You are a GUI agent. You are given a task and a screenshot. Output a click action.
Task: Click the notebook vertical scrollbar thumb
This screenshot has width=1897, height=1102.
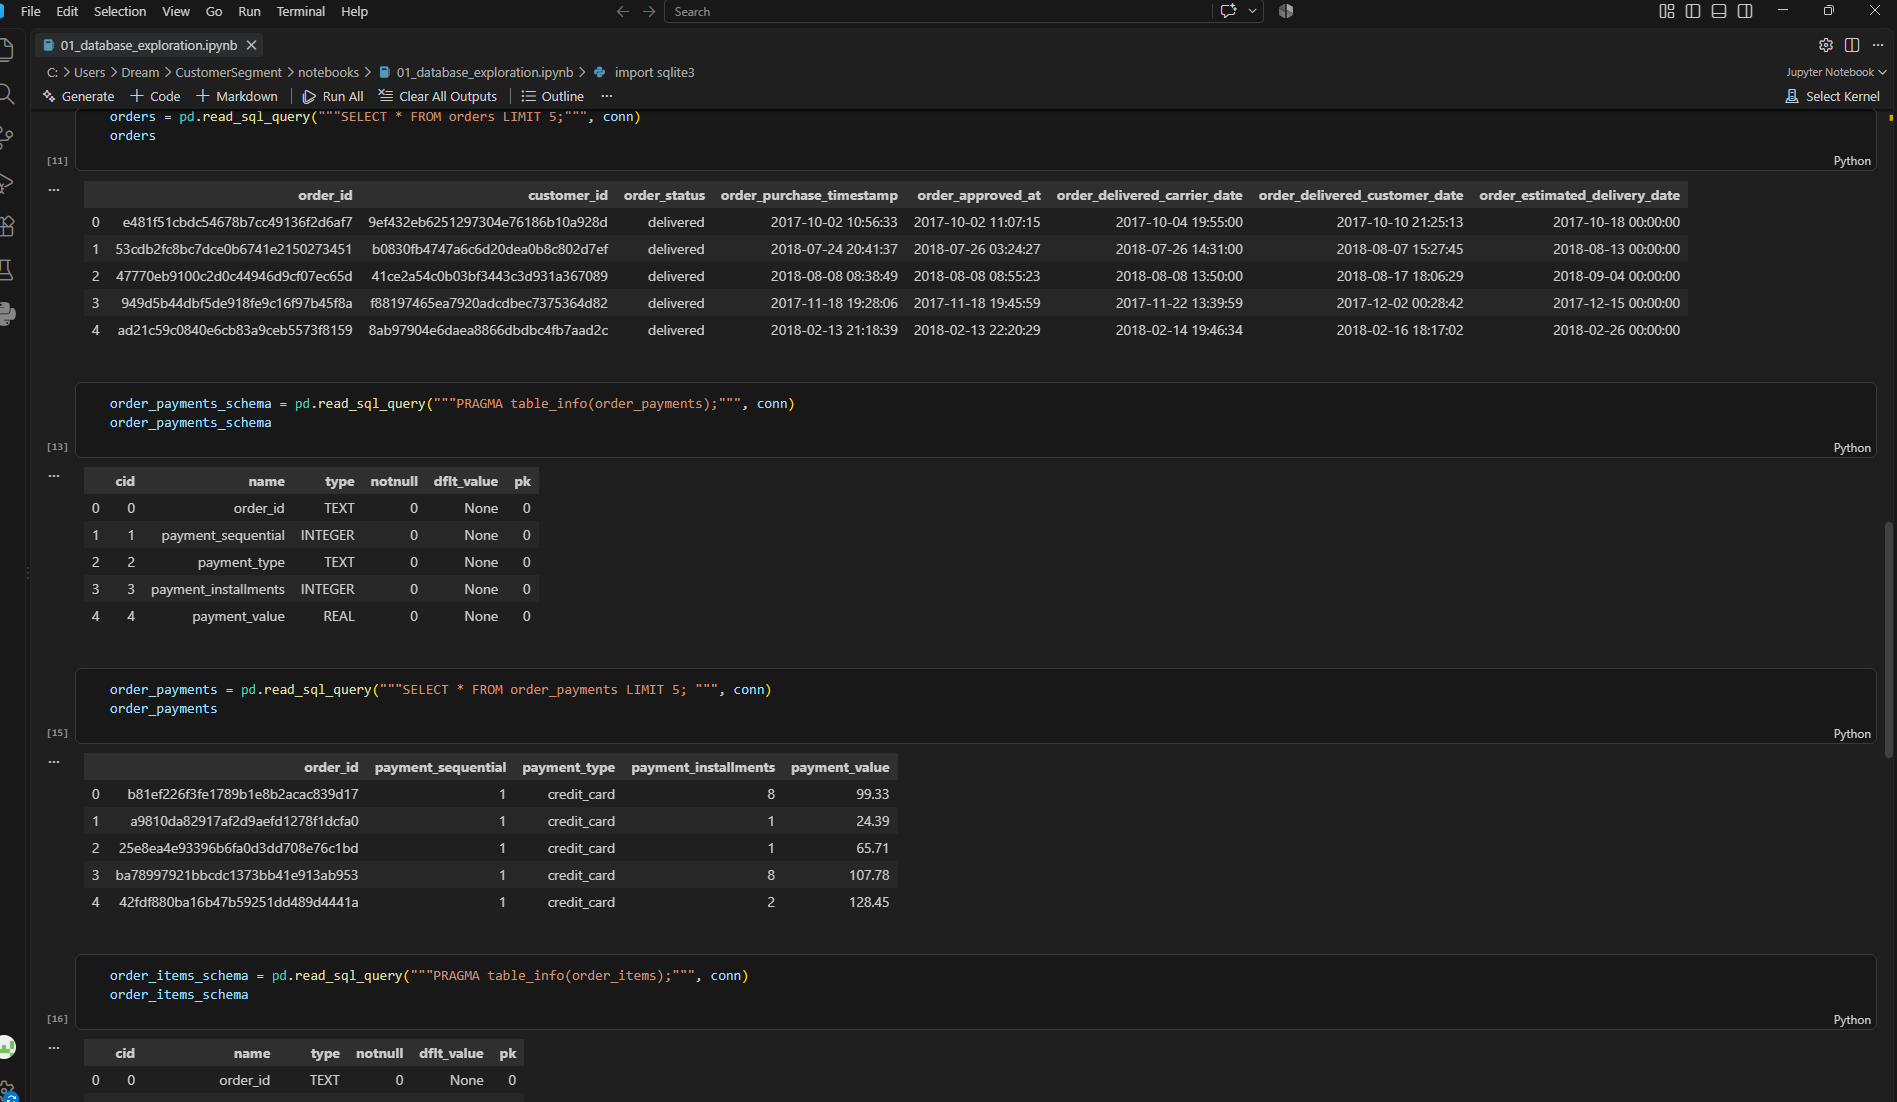tap(1888, 640)
